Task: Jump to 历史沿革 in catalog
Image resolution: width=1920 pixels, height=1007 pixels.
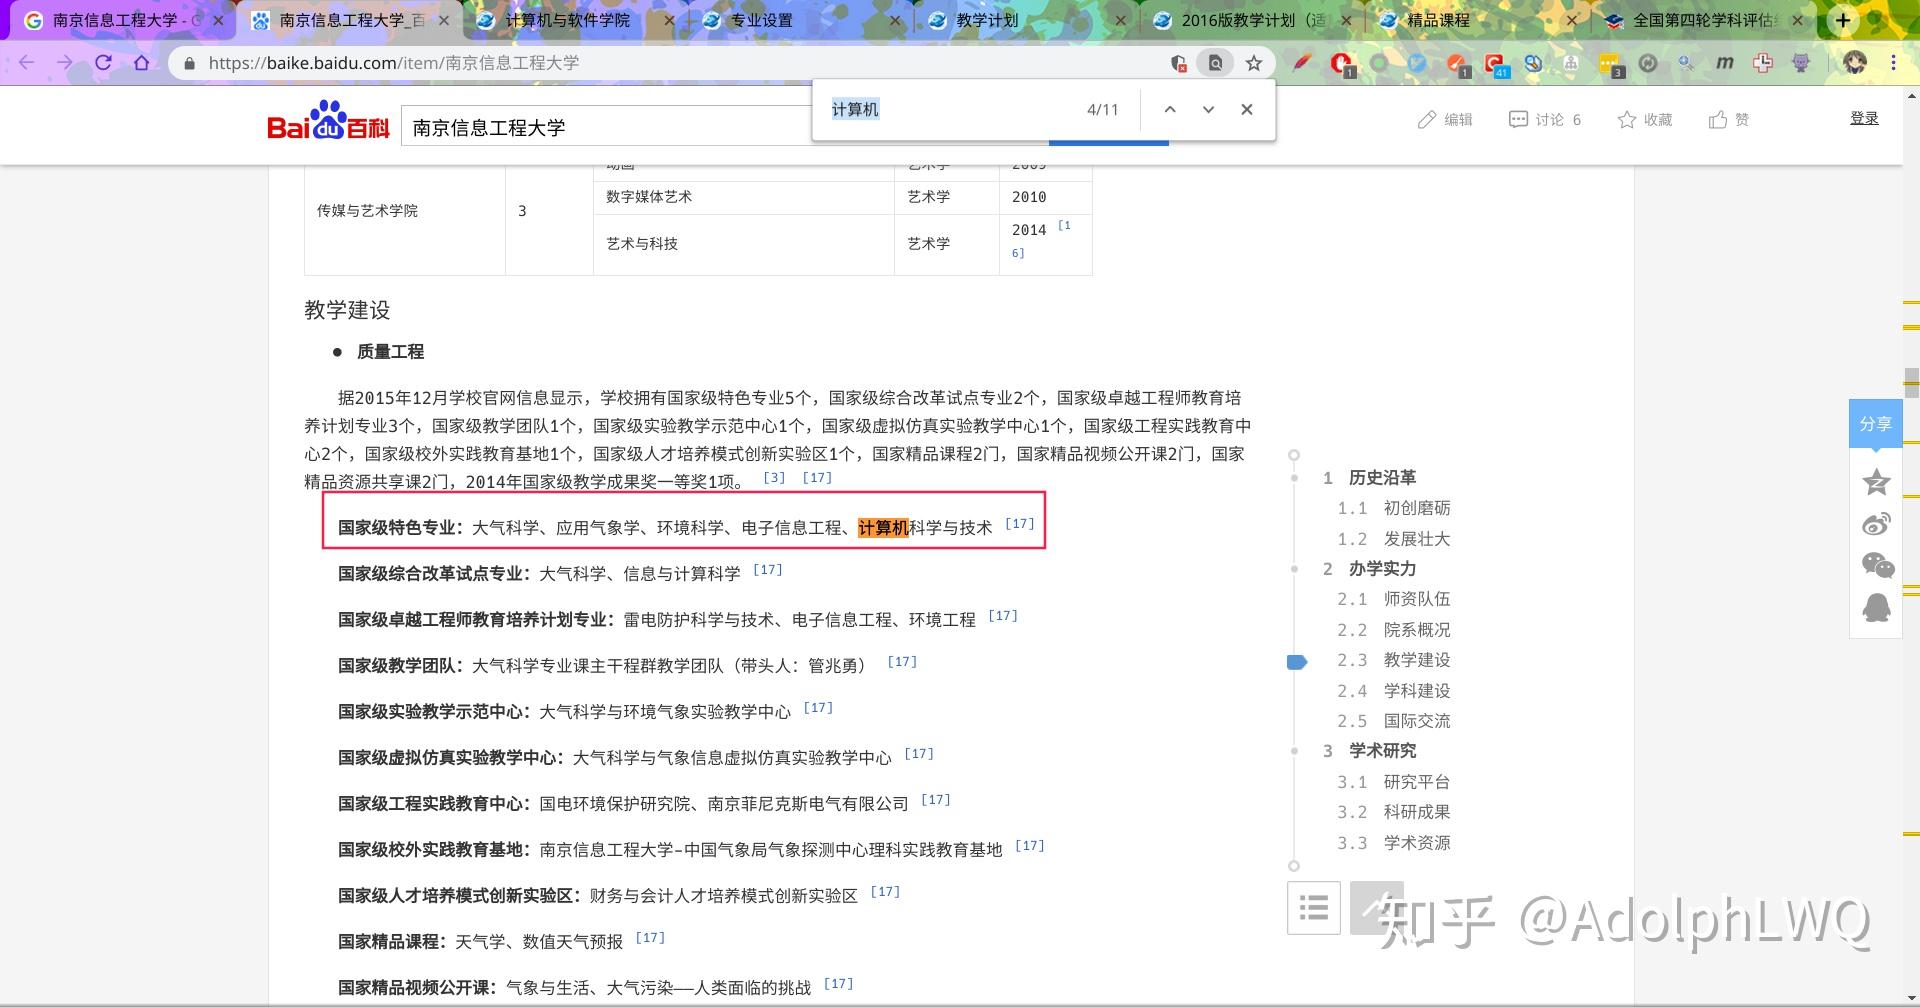Action: (1382, 477)
